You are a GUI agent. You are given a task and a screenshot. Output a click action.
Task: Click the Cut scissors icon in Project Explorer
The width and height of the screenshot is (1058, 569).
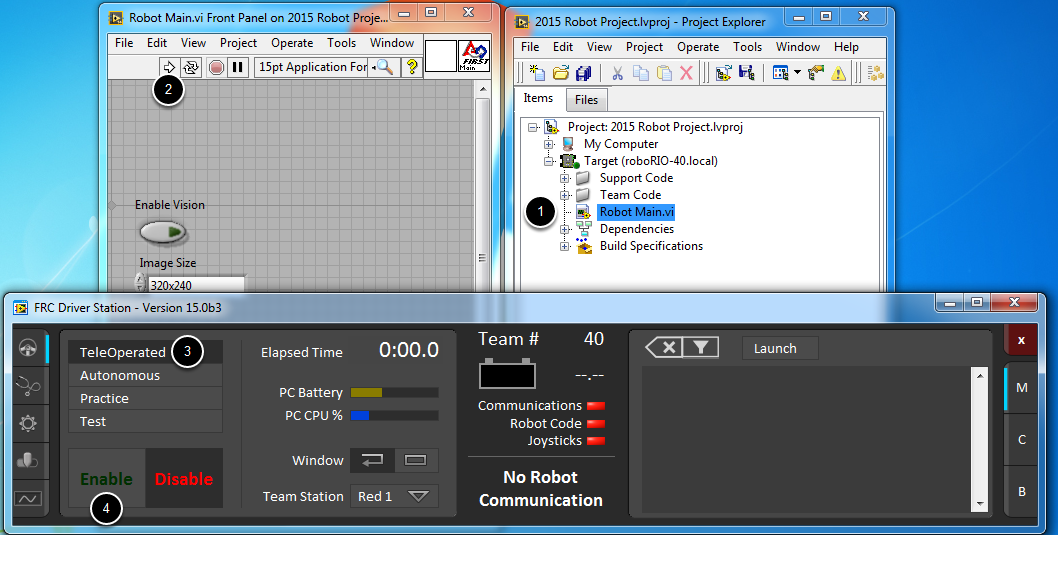click(617, 73)
